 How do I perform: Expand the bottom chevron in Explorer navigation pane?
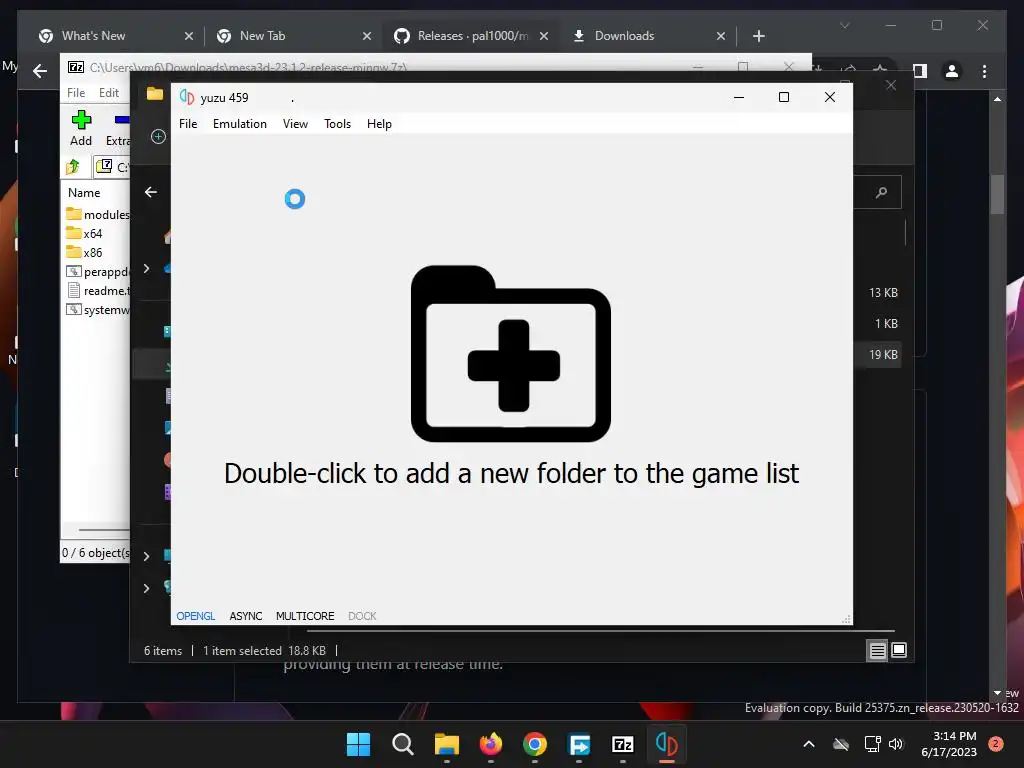coord(146,588)
